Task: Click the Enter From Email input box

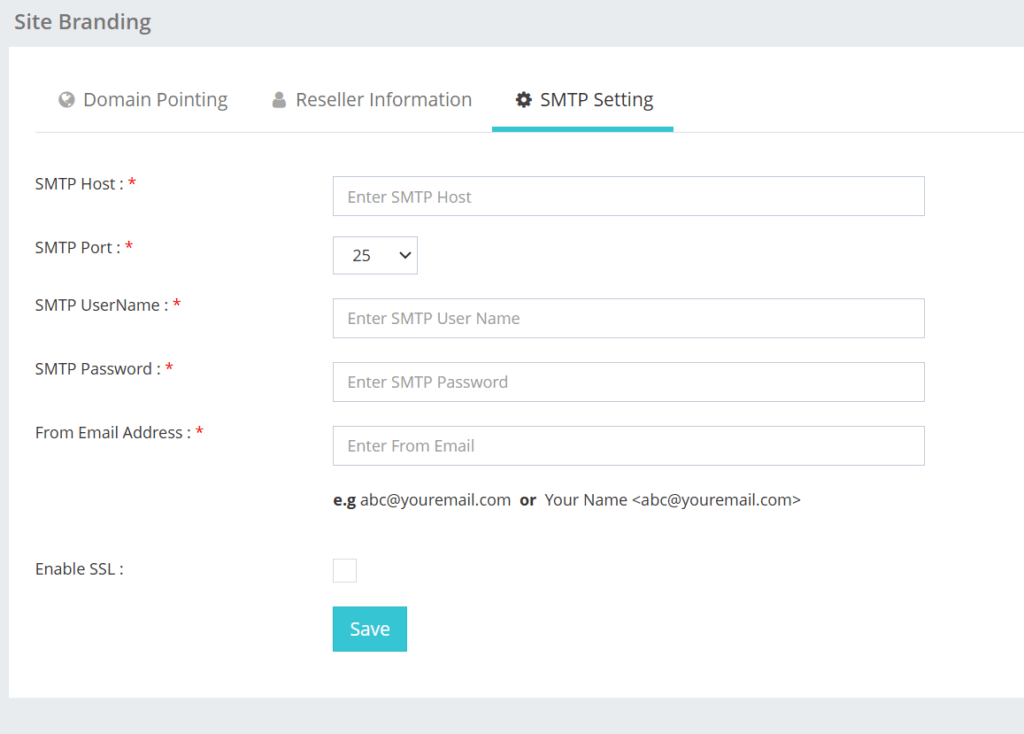Action: [628, 446]
